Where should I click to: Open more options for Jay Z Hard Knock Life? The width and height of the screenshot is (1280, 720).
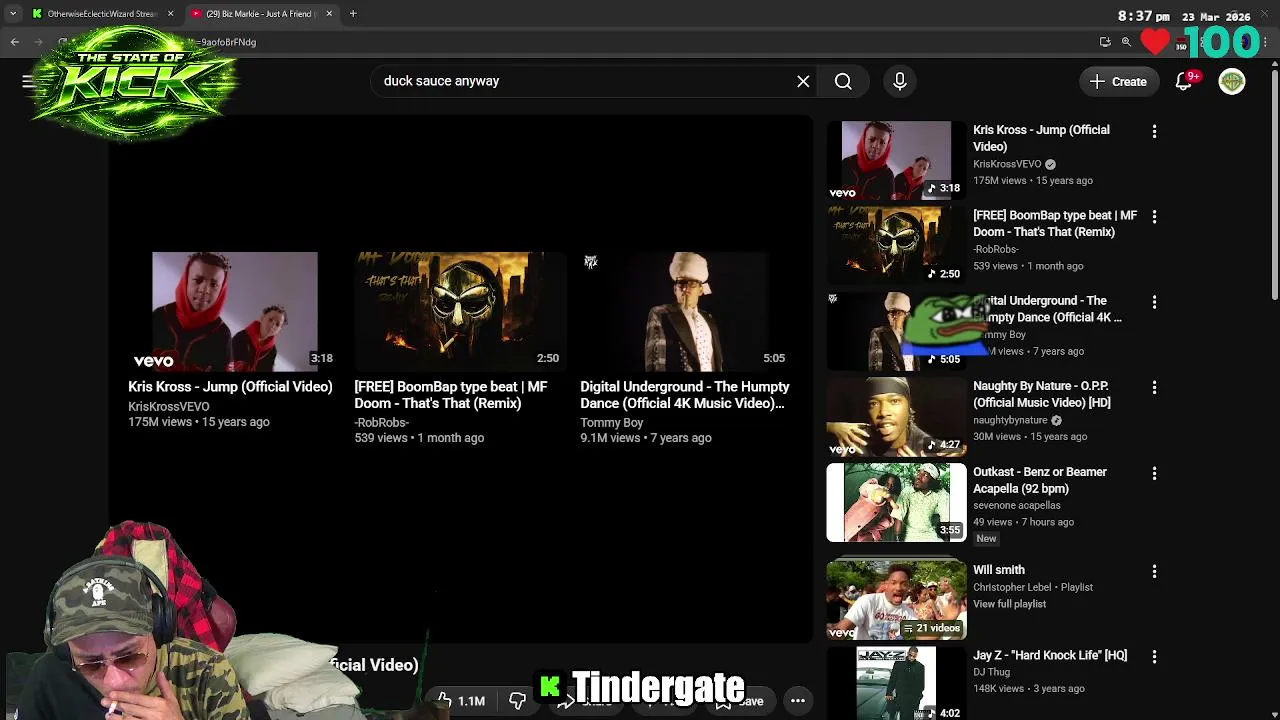[1154, 657]
